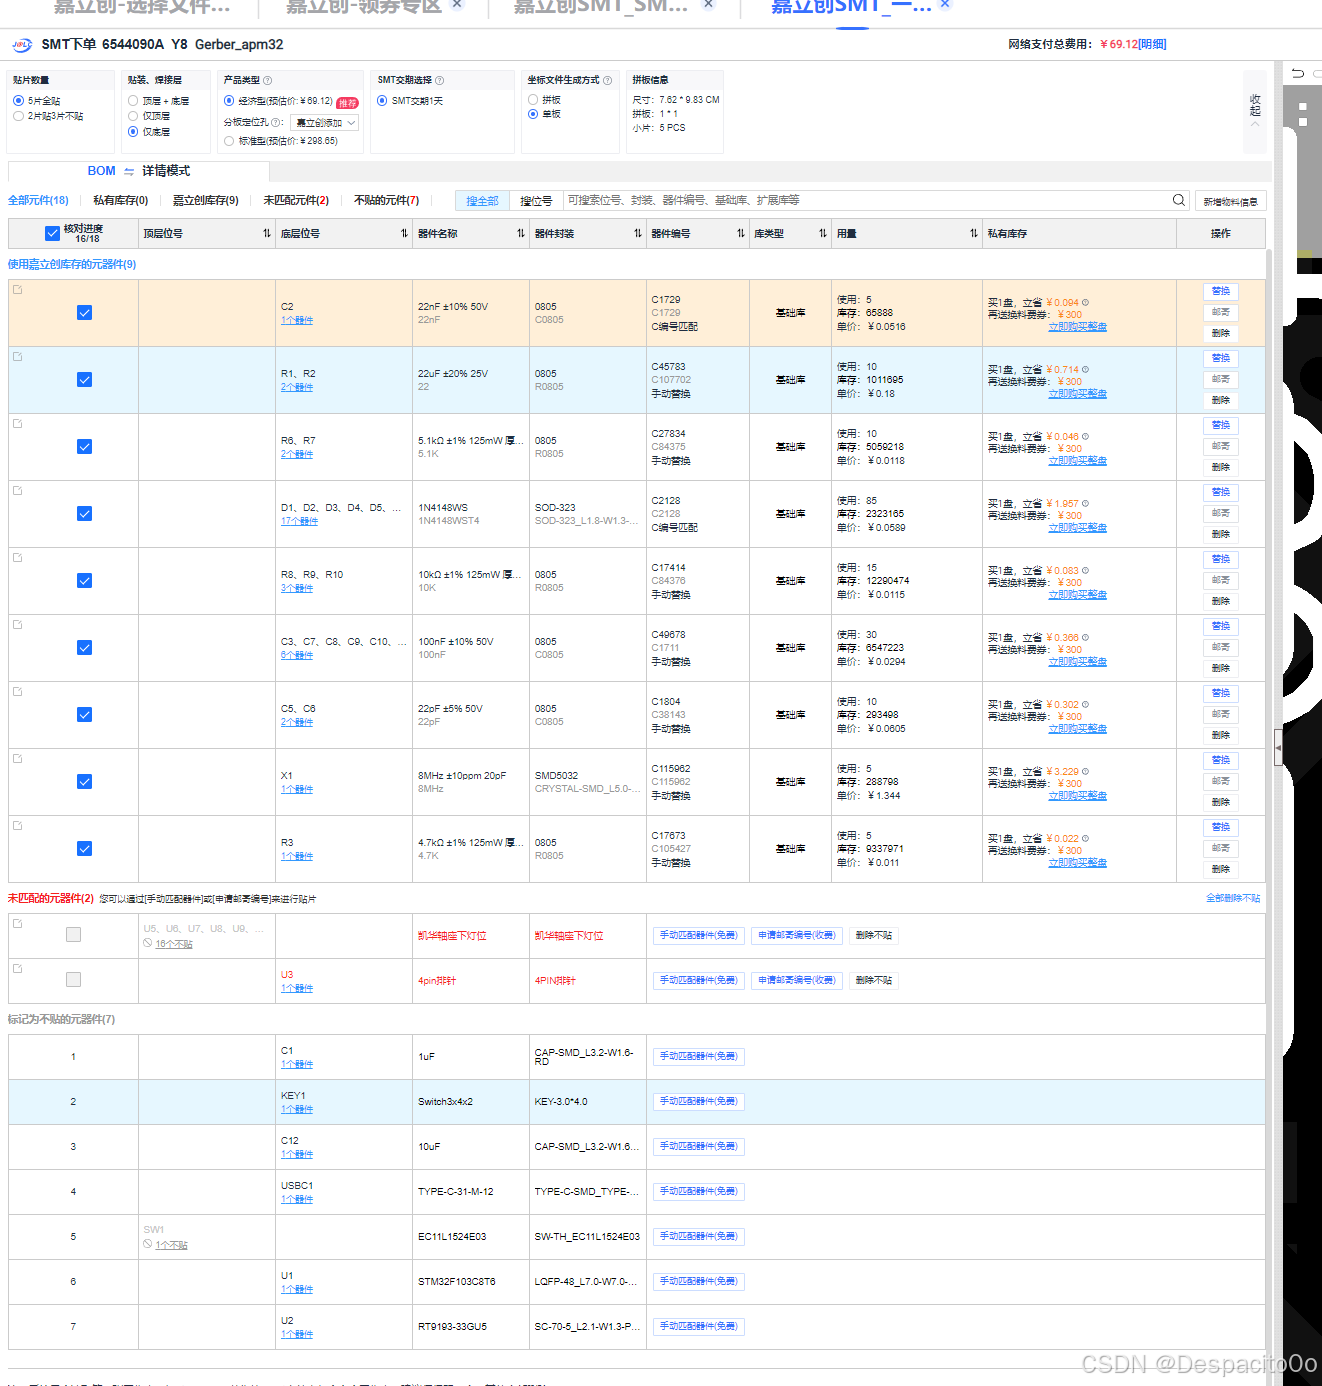The image size is (1322, 1386).
Task: Toggle the 核对进度 header checkbox
Action: [52, 233]
